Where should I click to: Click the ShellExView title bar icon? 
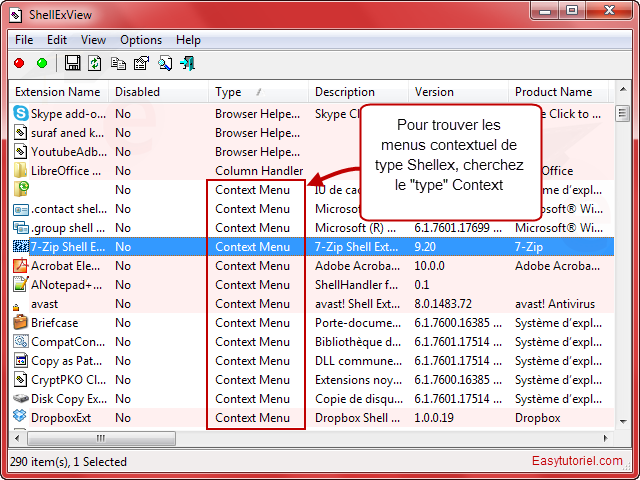tap(16, 16)
